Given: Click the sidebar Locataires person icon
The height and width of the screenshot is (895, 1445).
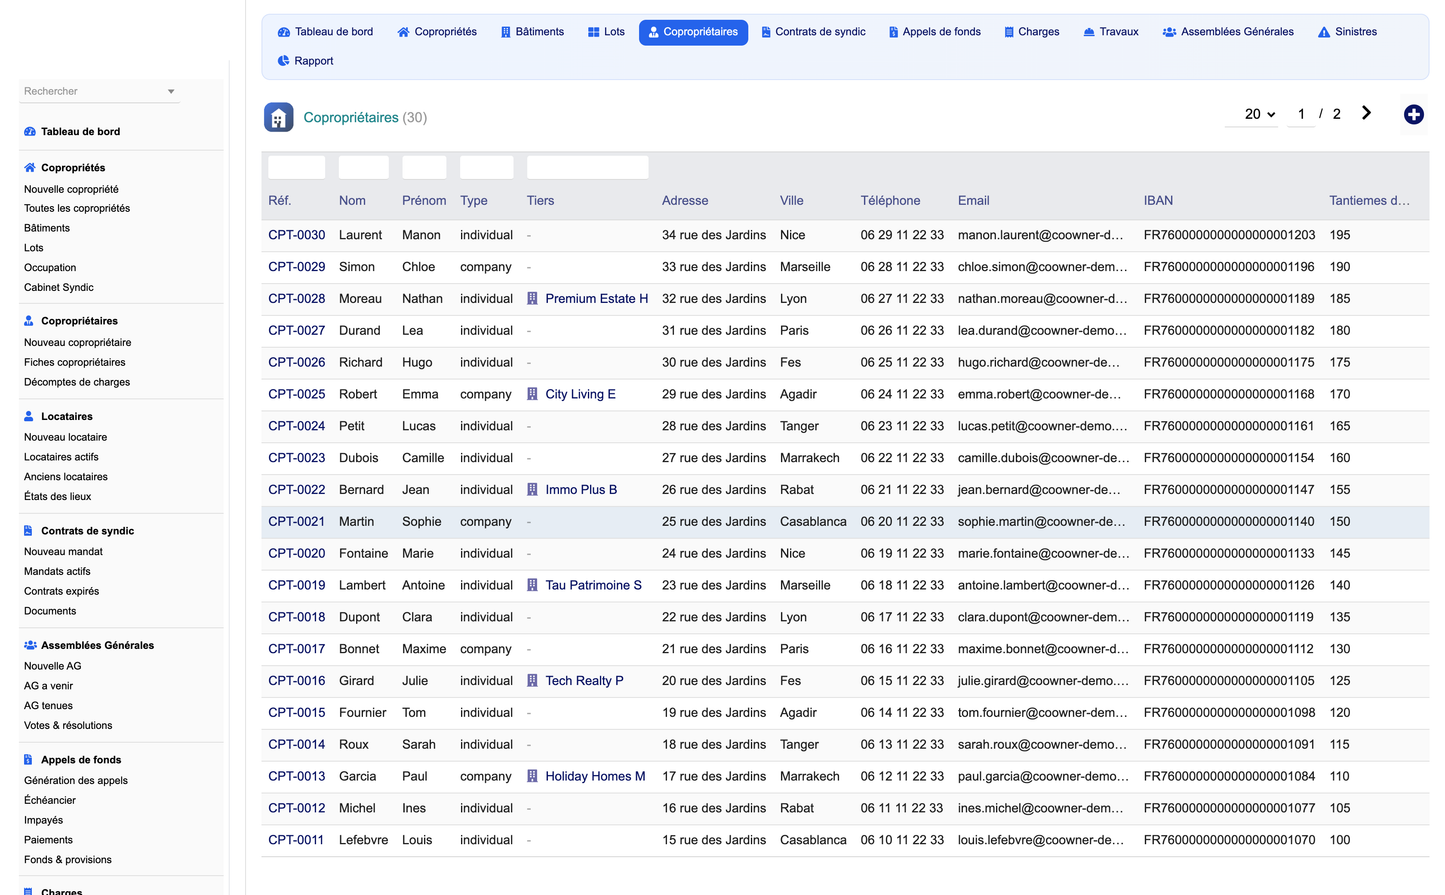Looking at the screenshot, I should click(29, 416).
